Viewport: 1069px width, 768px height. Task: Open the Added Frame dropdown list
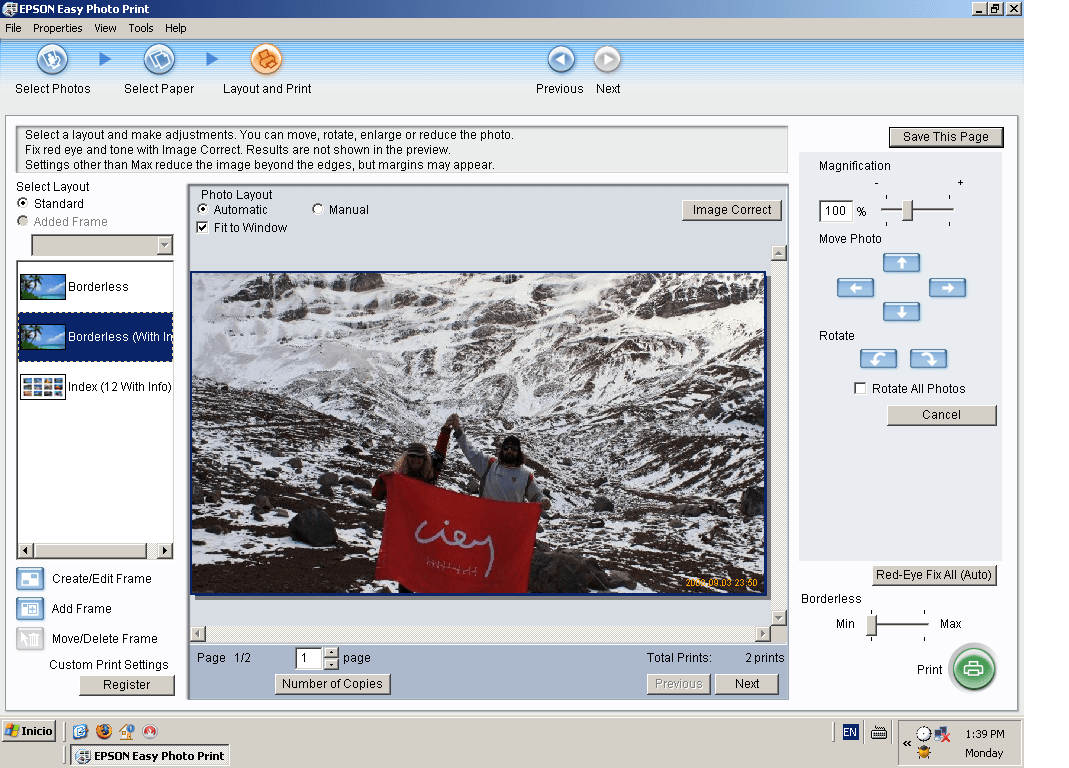[165, 246]
